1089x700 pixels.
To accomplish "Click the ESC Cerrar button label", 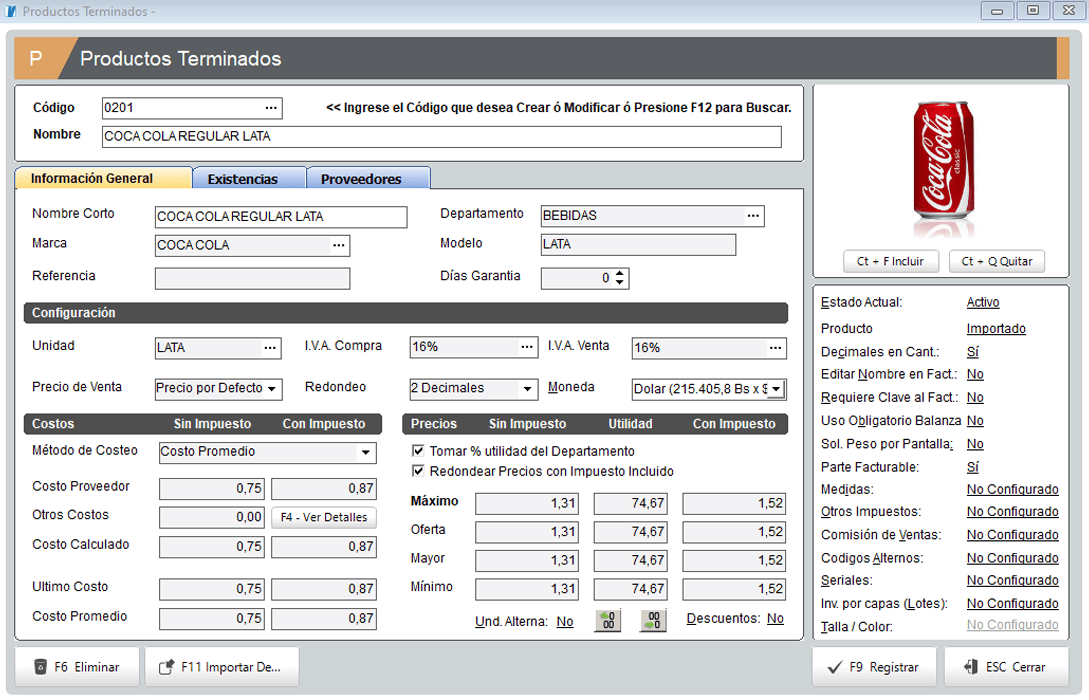I will (x=1015, y=667).
